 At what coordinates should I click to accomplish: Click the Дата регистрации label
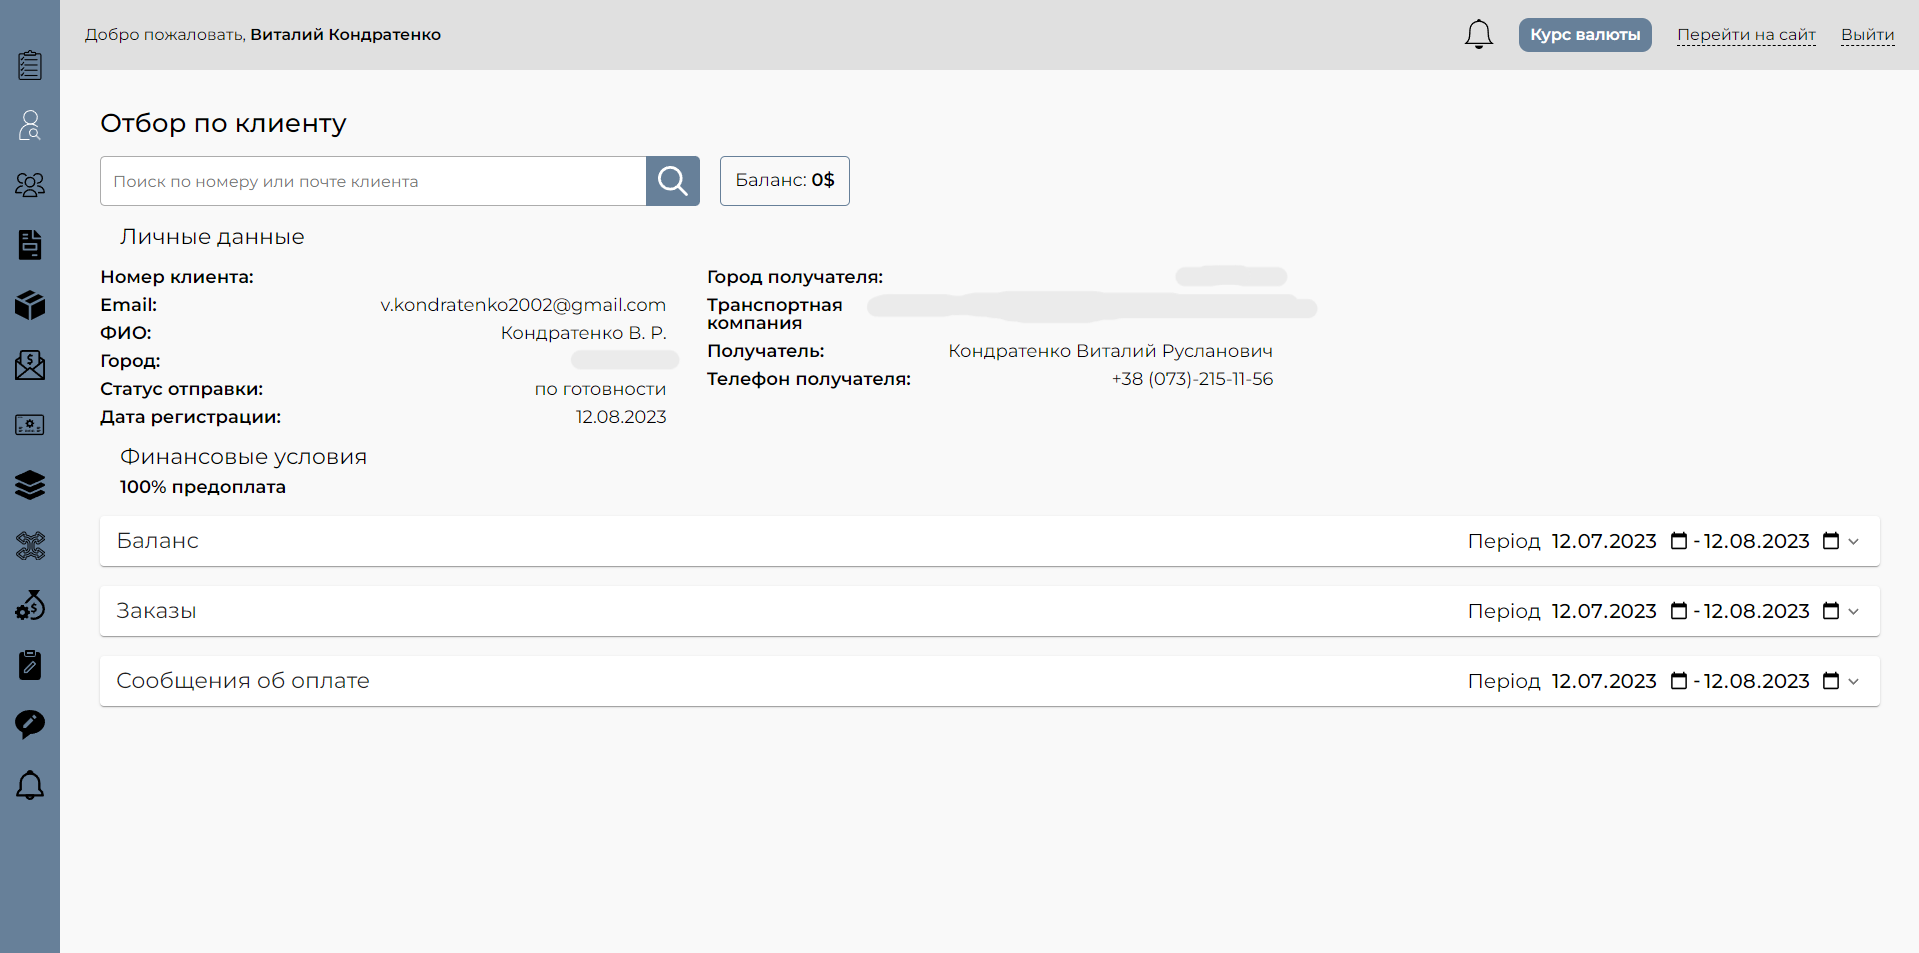click(191, 417)
